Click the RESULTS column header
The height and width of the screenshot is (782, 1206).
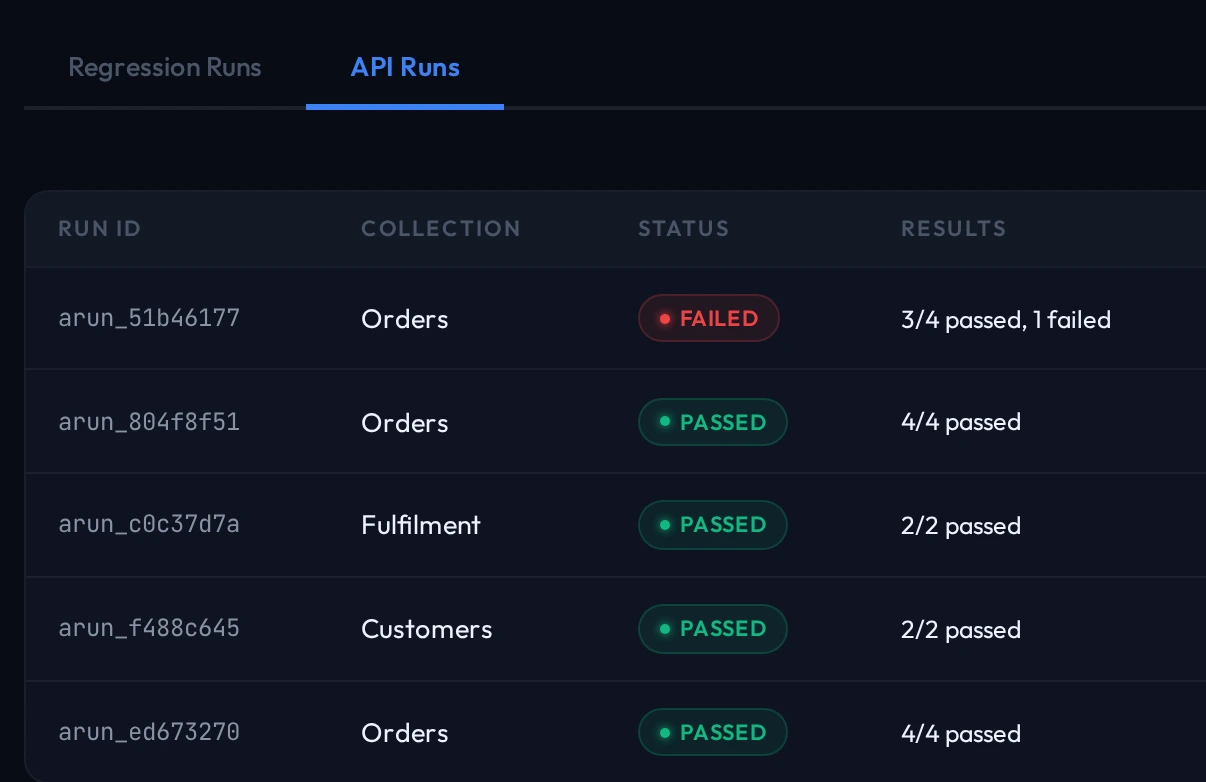[954, 229]
